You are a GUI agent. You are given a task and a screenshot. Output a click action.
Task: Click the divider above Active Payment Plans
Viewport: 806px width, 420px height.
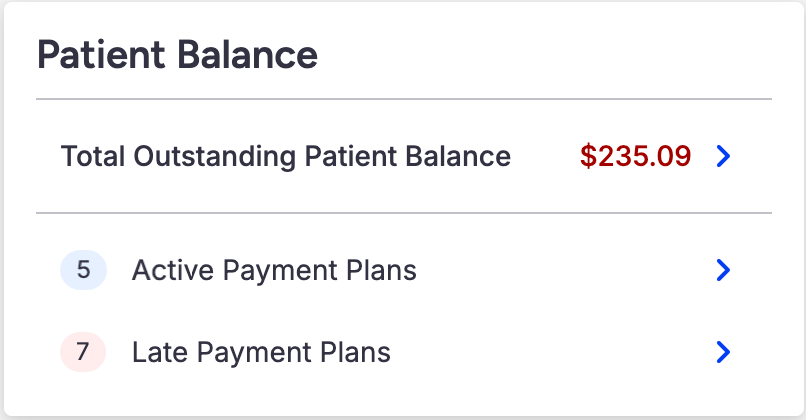[x=403, y=213]
